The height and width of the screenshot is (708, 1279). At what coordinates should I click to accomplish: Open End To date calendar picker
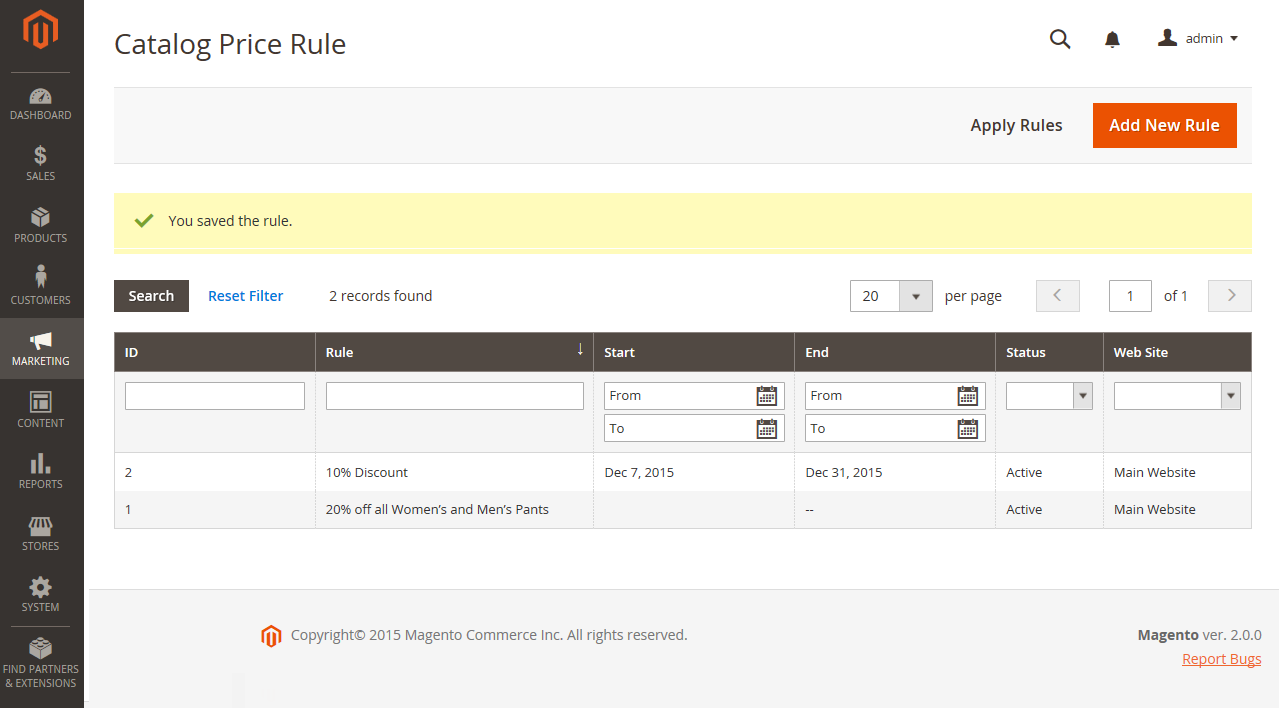[968, 429]
